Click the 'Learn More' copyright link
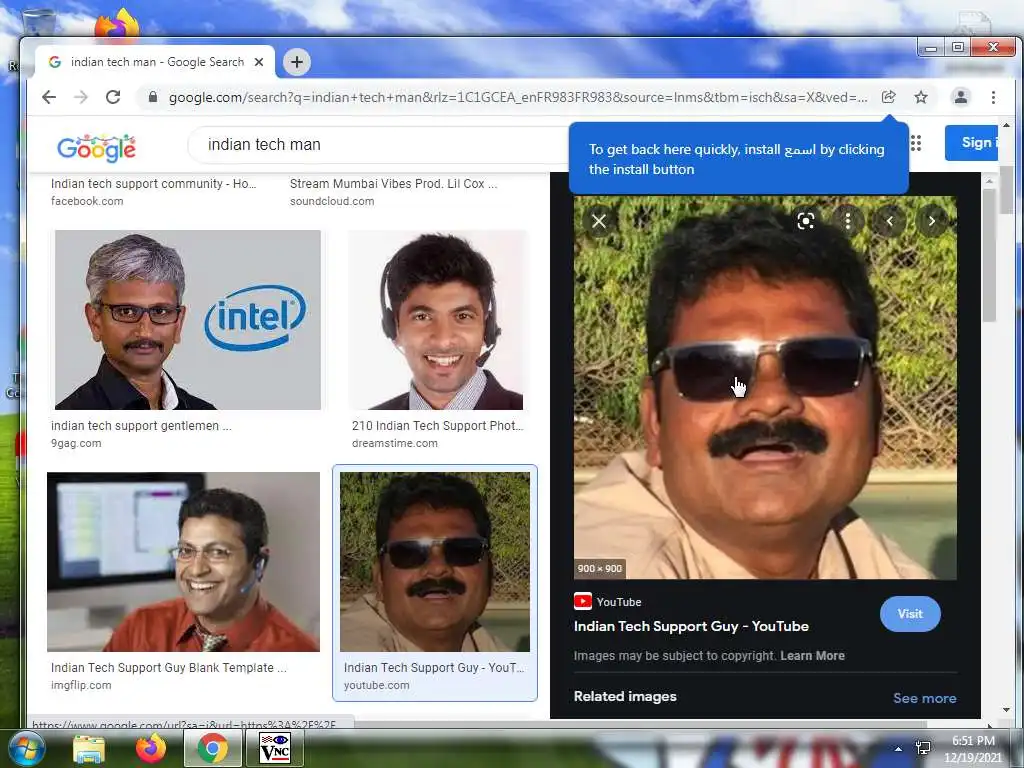 812,656
